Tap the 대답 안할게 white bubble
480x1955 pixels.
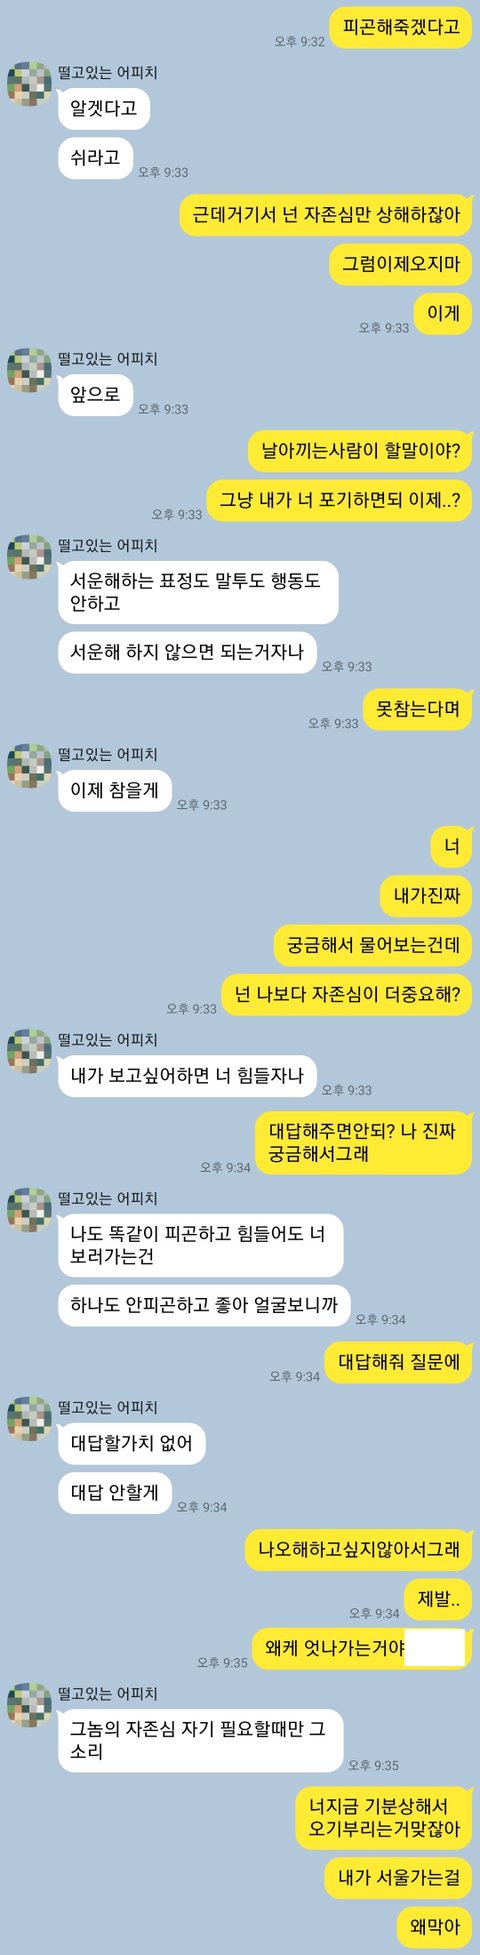(115, 1493)
